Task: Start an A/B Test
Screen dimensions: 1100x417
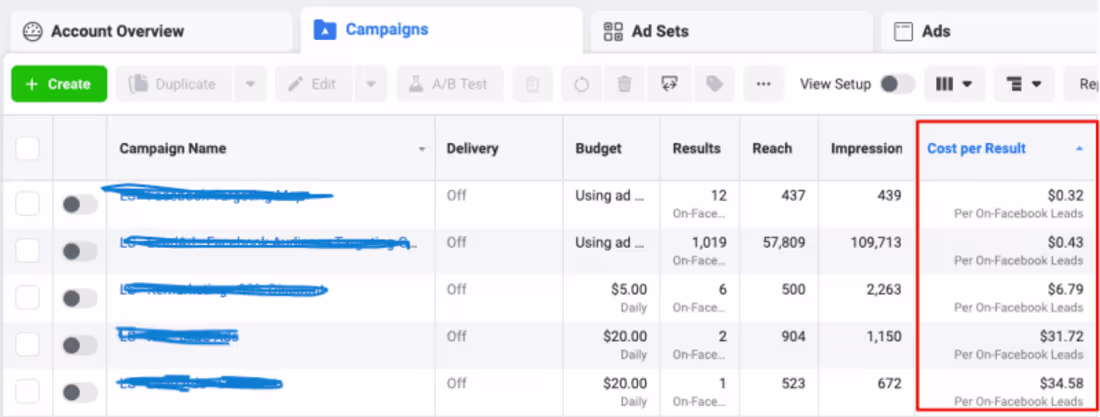Action: click(450, 84)
